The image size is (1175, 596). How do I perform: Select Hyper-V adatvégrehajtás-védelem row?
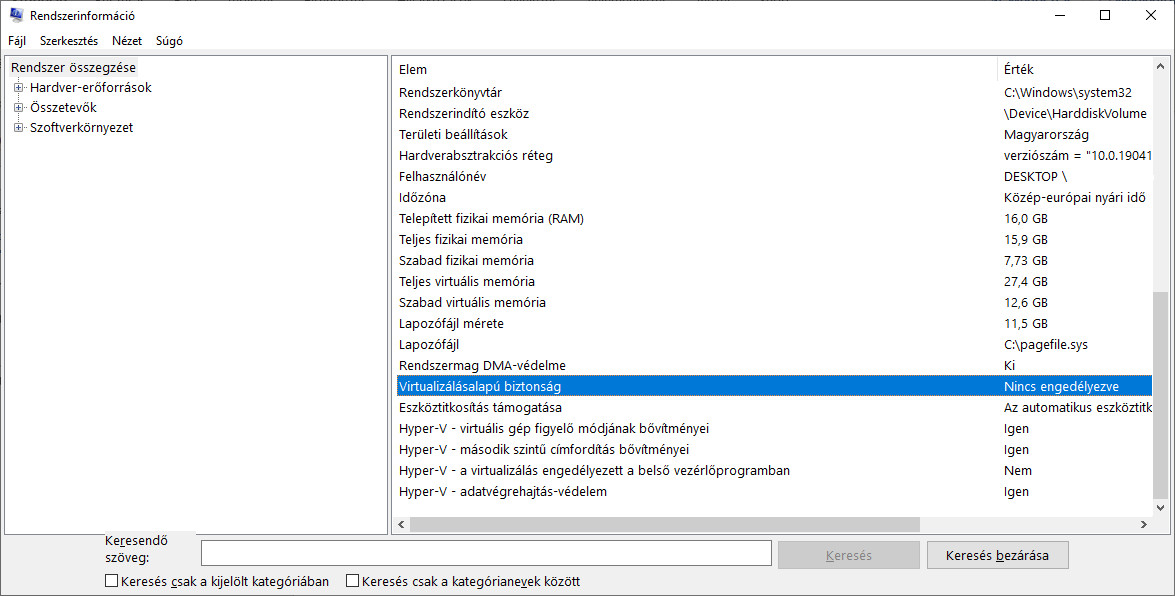[x=773, y=492]
